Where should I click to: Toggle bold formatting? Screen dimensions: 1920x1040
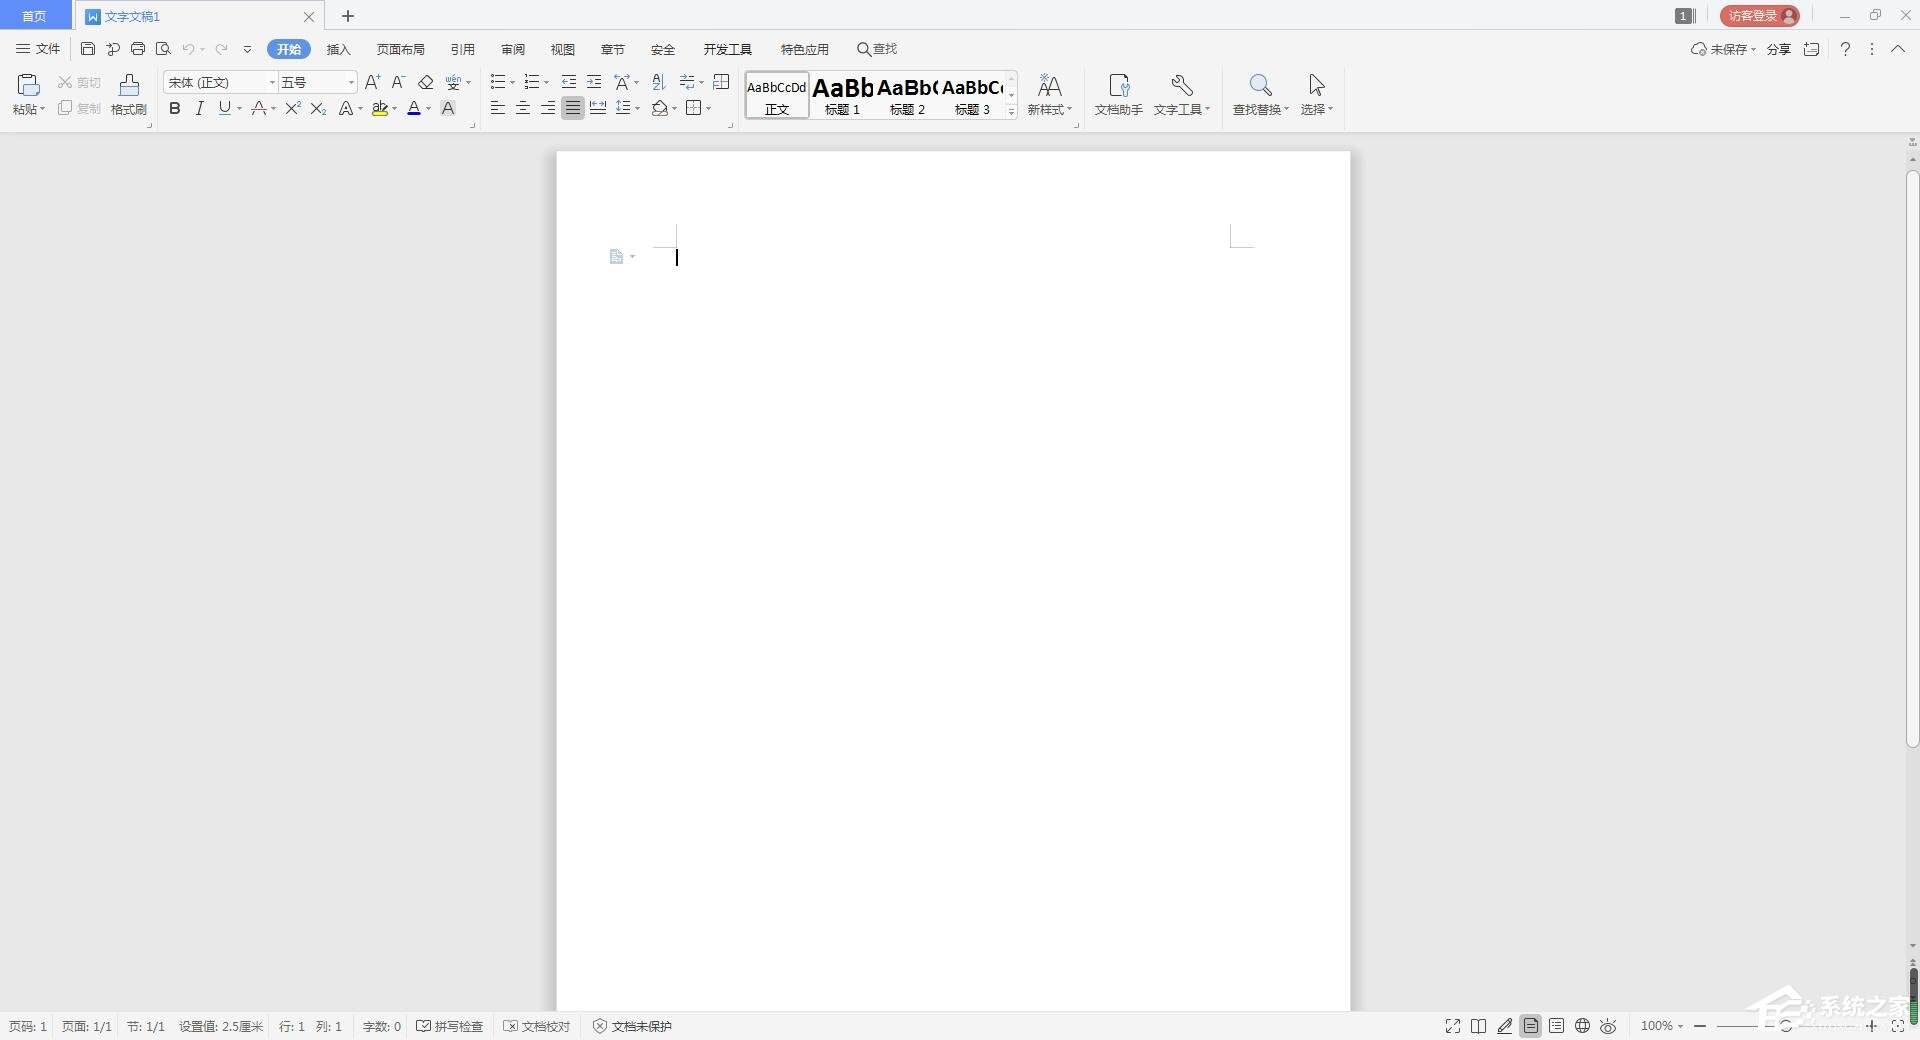174,109
